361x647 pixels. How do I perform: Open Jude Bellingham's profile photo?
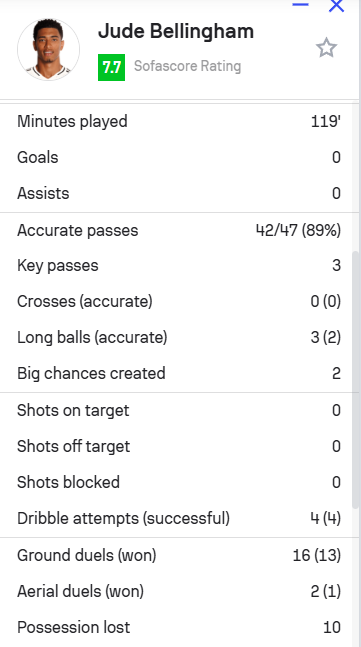point(48,50)
